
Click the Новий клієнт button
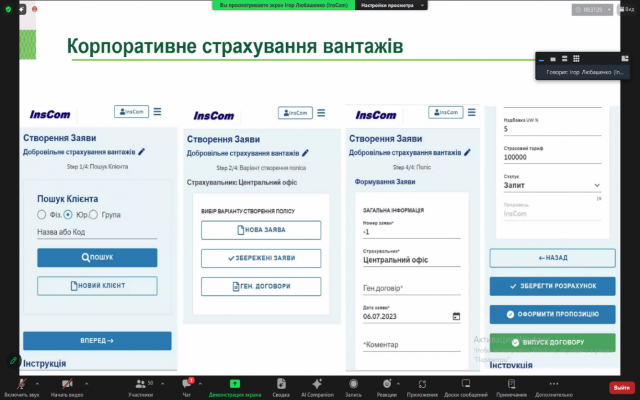[97, 286]
